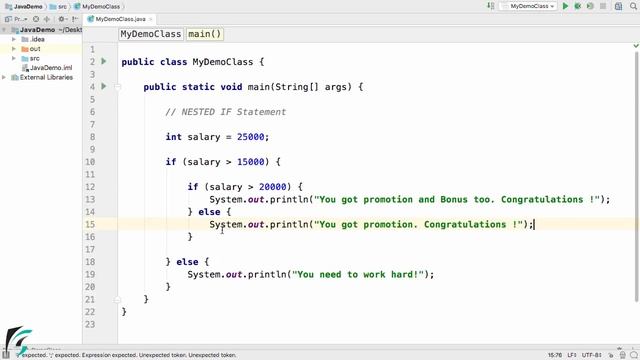Click the "} else {" on line 14

209,212
